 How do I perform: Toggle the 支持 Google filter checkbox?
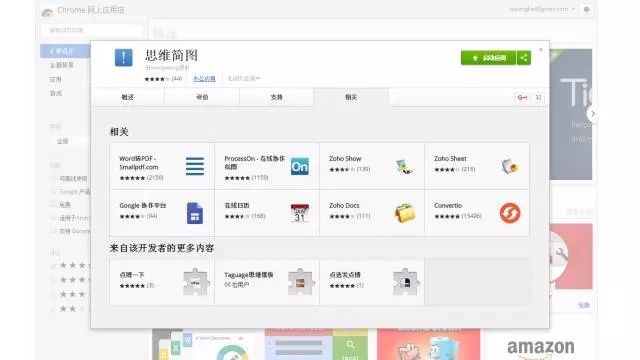click(53, 231)
